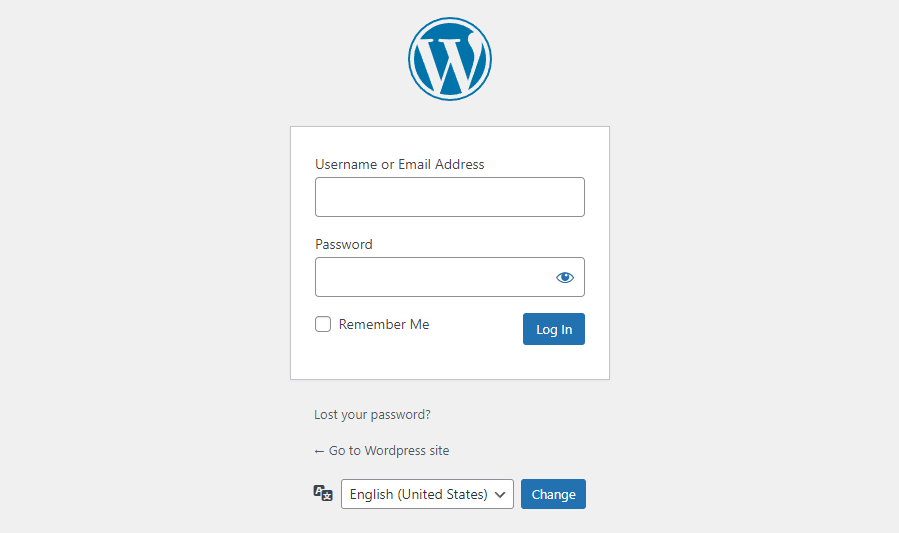Follow the Go to Wordpress site link
This screenshot has height=533, width=899.
tap(389, 451)
